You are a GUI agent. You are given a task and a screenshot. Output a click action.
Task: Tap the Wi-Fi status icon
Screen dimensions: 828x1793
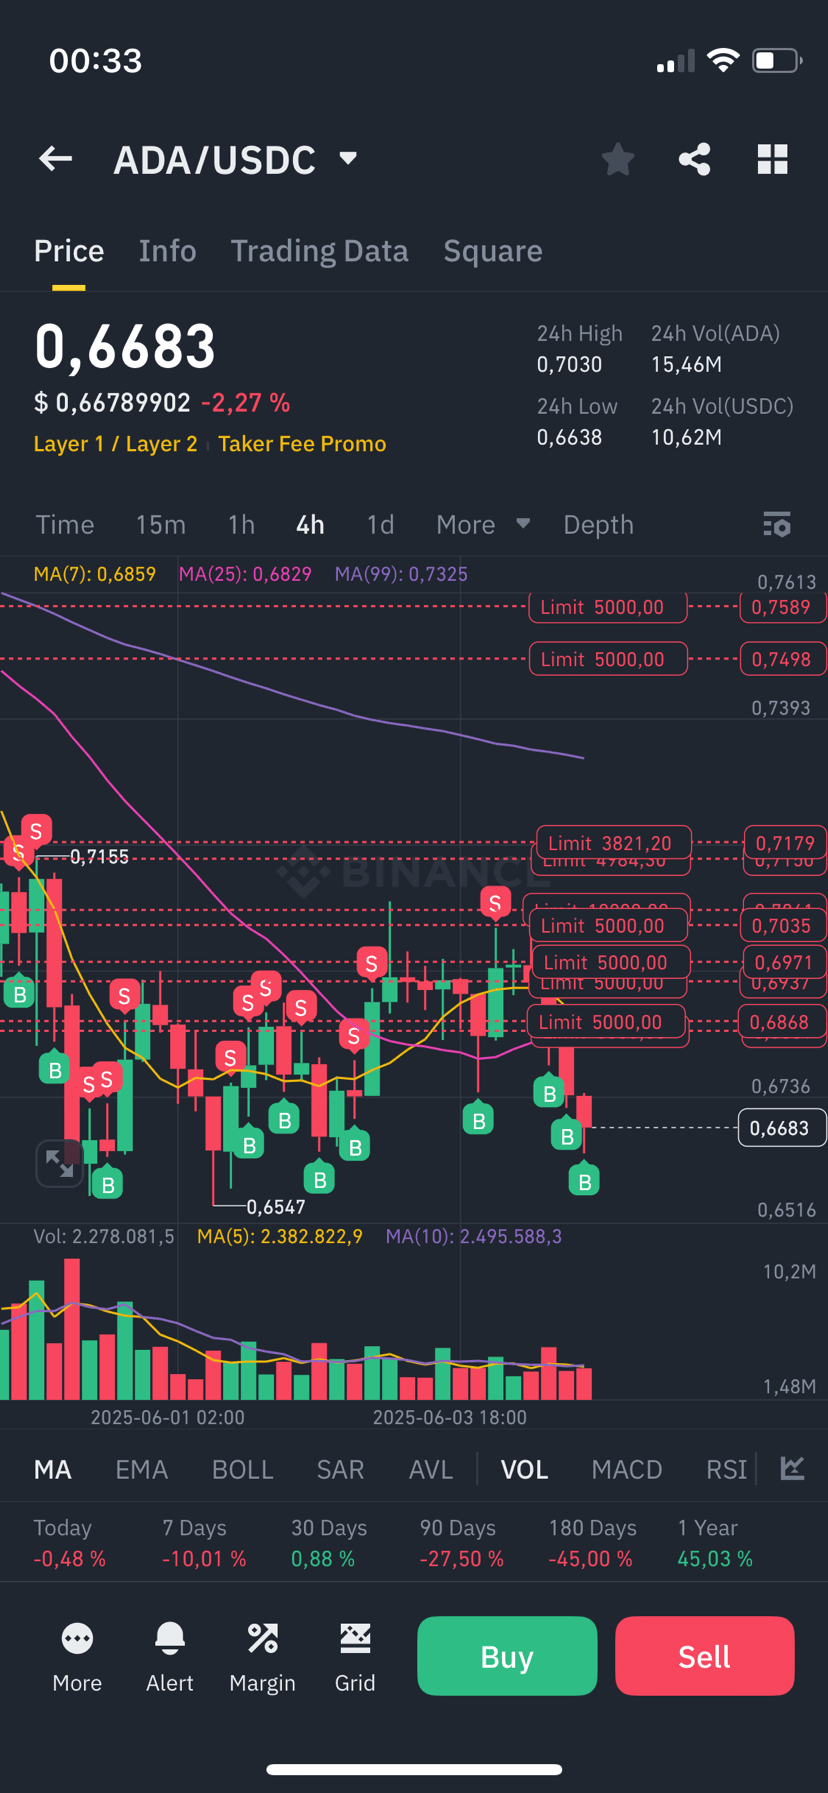[x=723, y=60]
